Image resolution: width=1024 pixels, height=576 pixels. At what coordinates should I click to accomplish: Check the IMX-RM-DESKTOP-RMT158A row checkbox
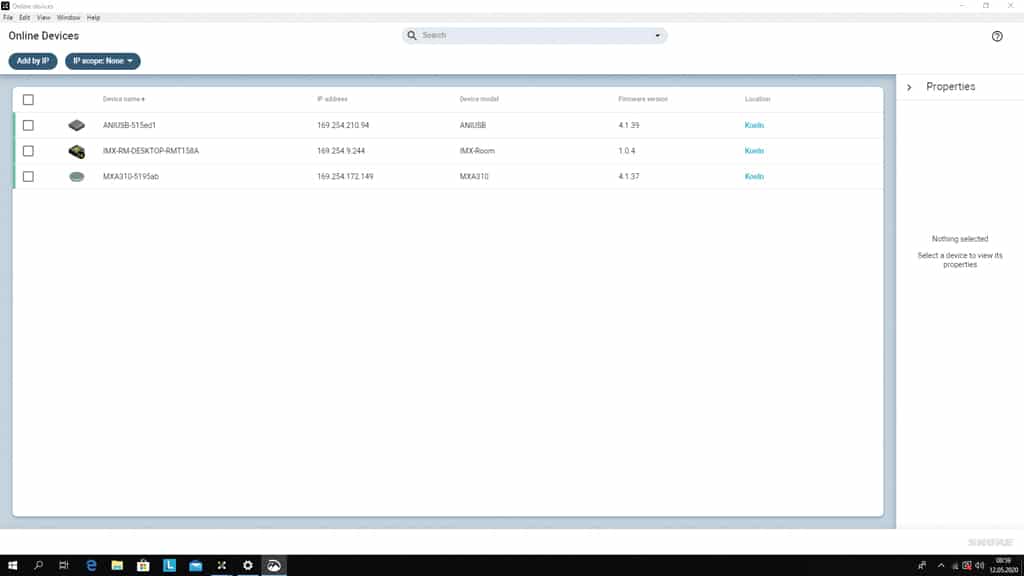click(28, 151)
